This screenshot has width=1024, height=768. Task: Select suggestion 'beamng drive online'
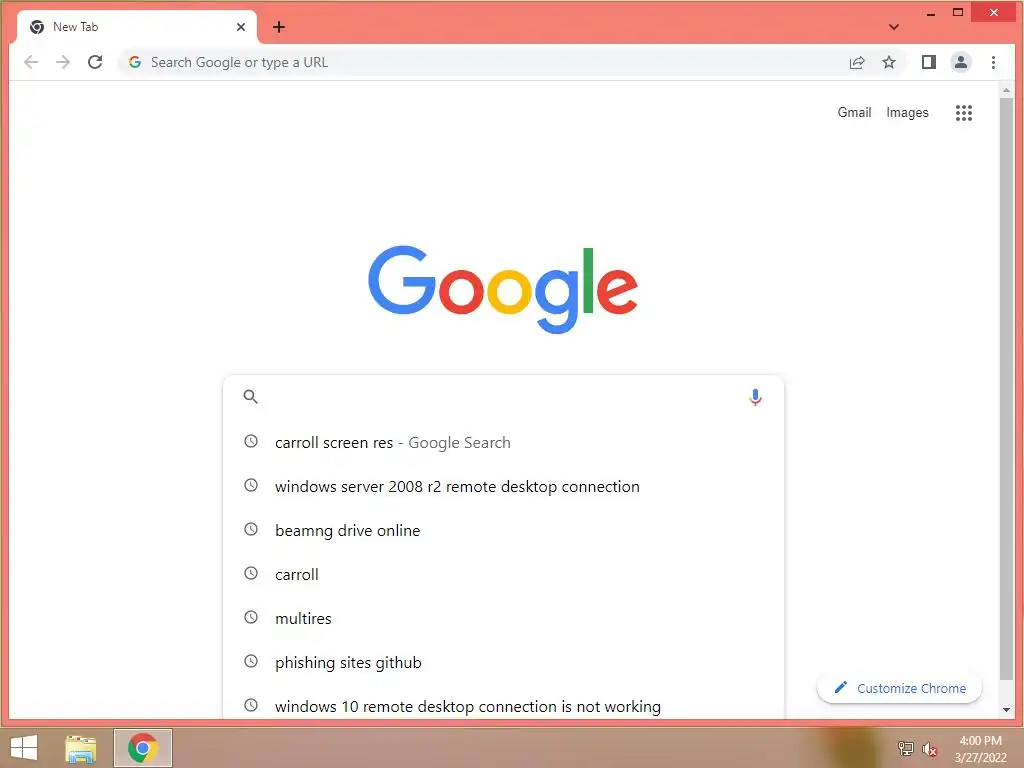503,530
